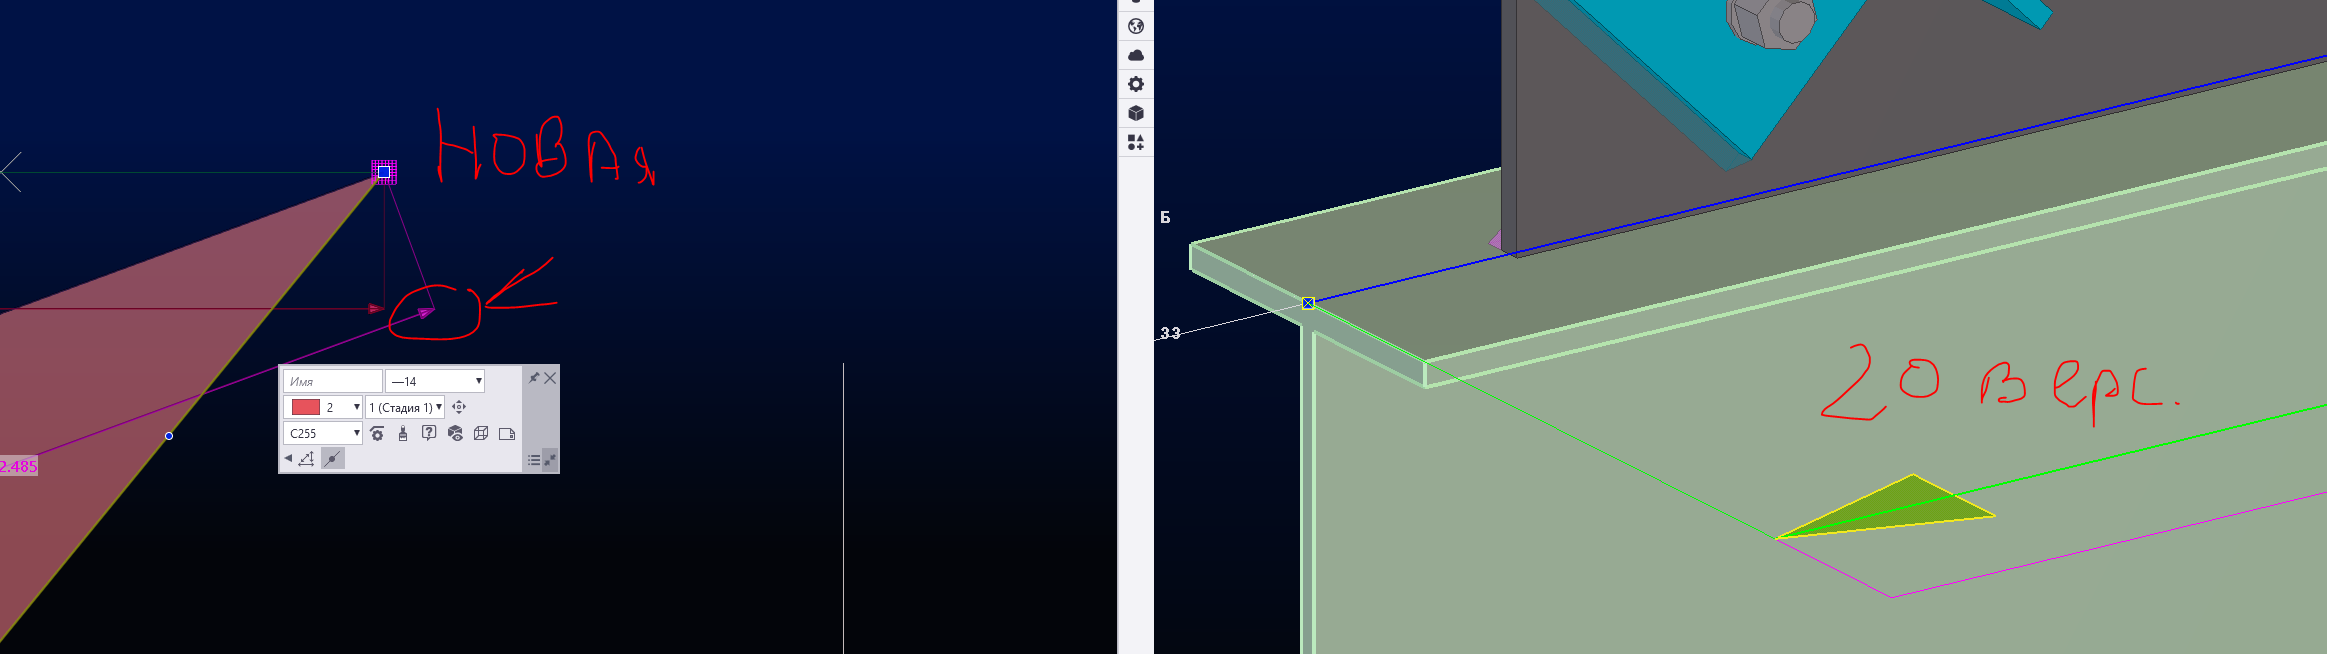This screenshot has width=2327, height=654.
Task: Collapse toolbar row with left triangle arrow
Action: tap(288, 458)
